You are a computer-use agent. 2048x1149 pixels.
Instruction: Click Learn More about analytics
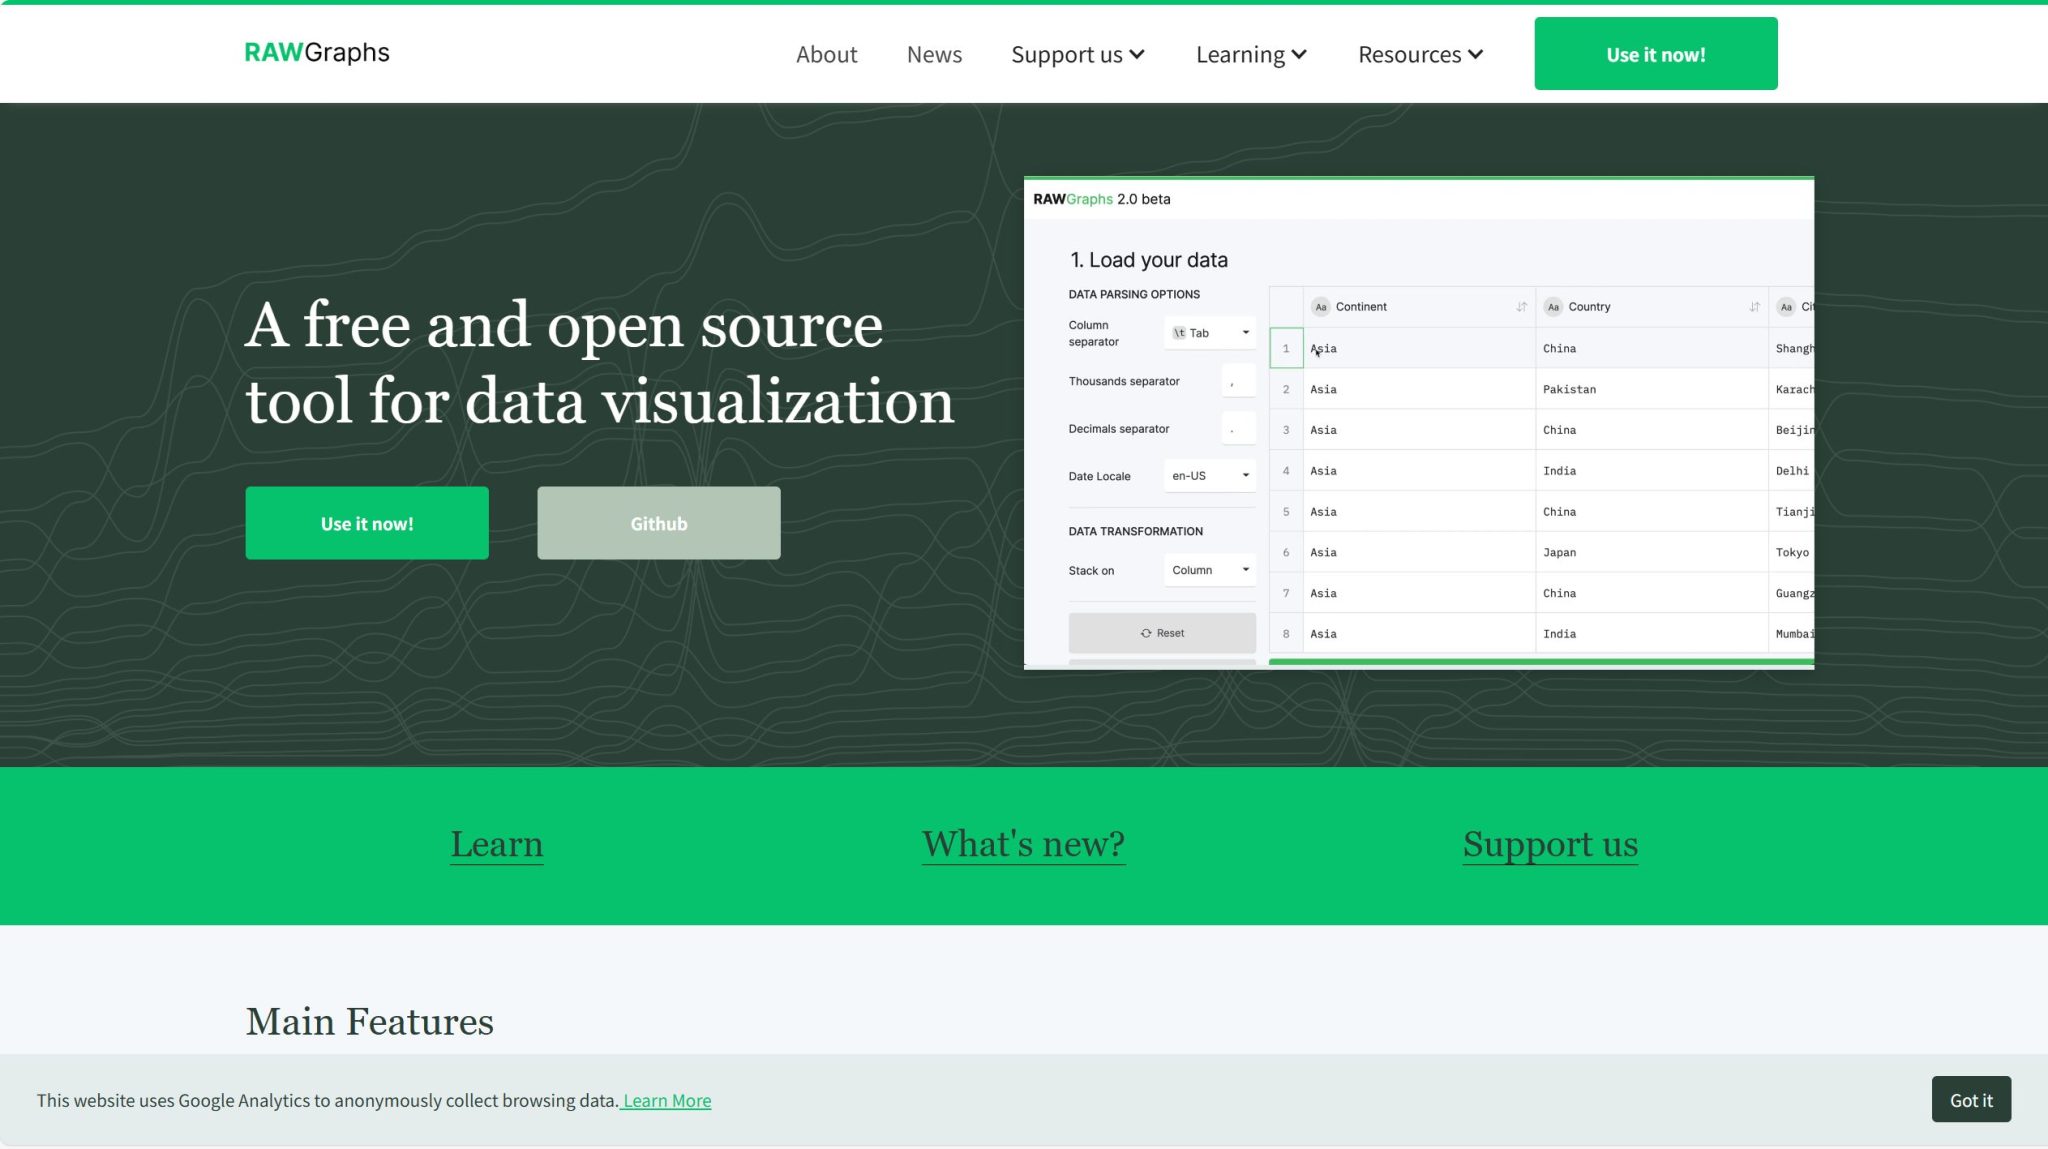(666, 1100)
